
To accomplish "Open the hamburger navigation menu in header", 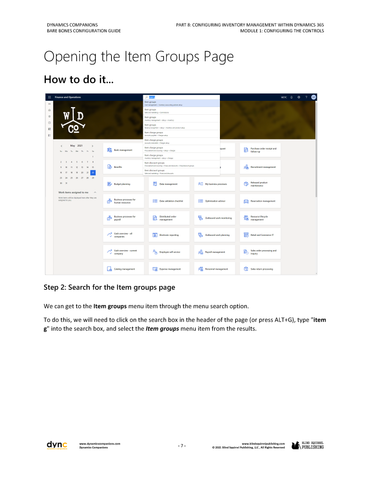I will tap(49, 97).
